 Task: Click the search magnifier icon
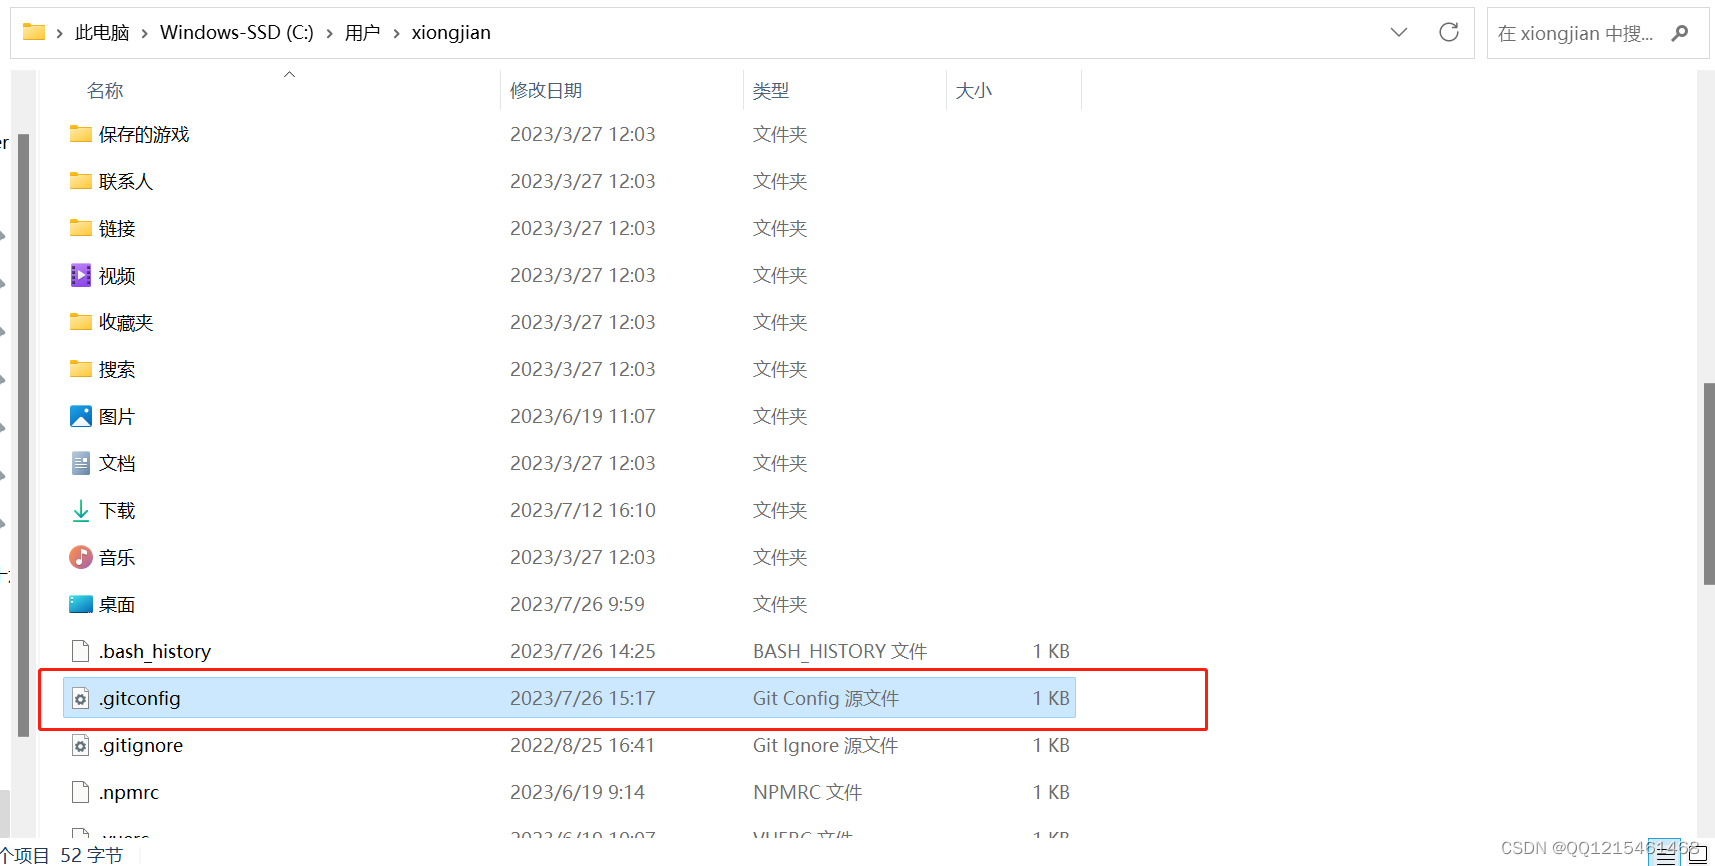click(1680, 33)
